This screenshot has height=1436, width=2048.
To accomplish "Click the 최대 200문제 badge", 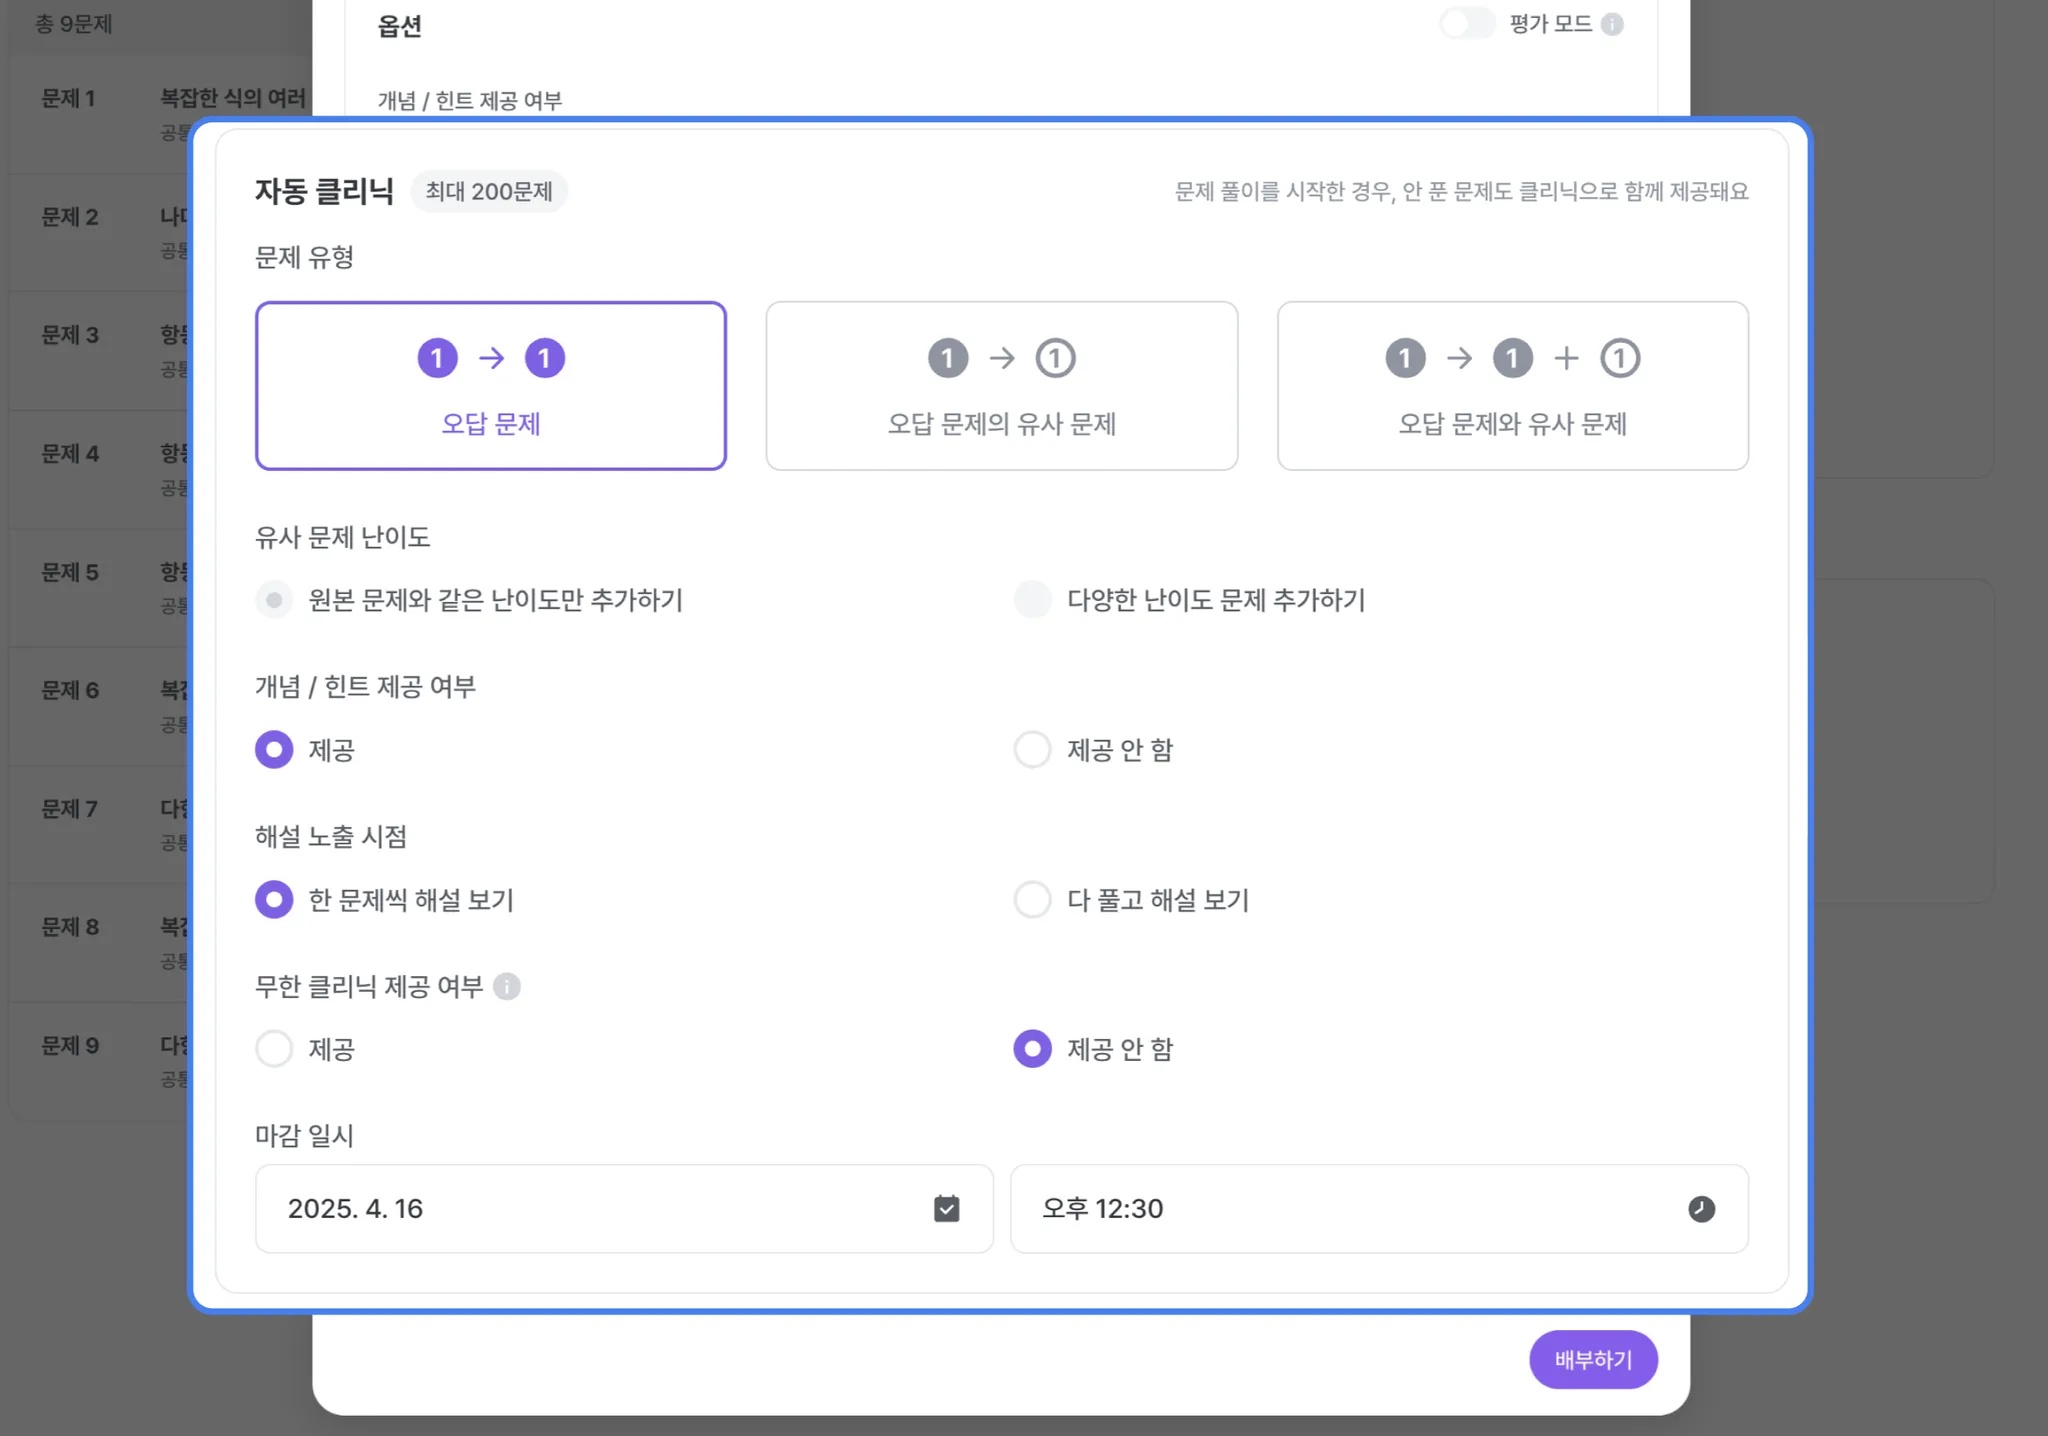I will 489,191.
